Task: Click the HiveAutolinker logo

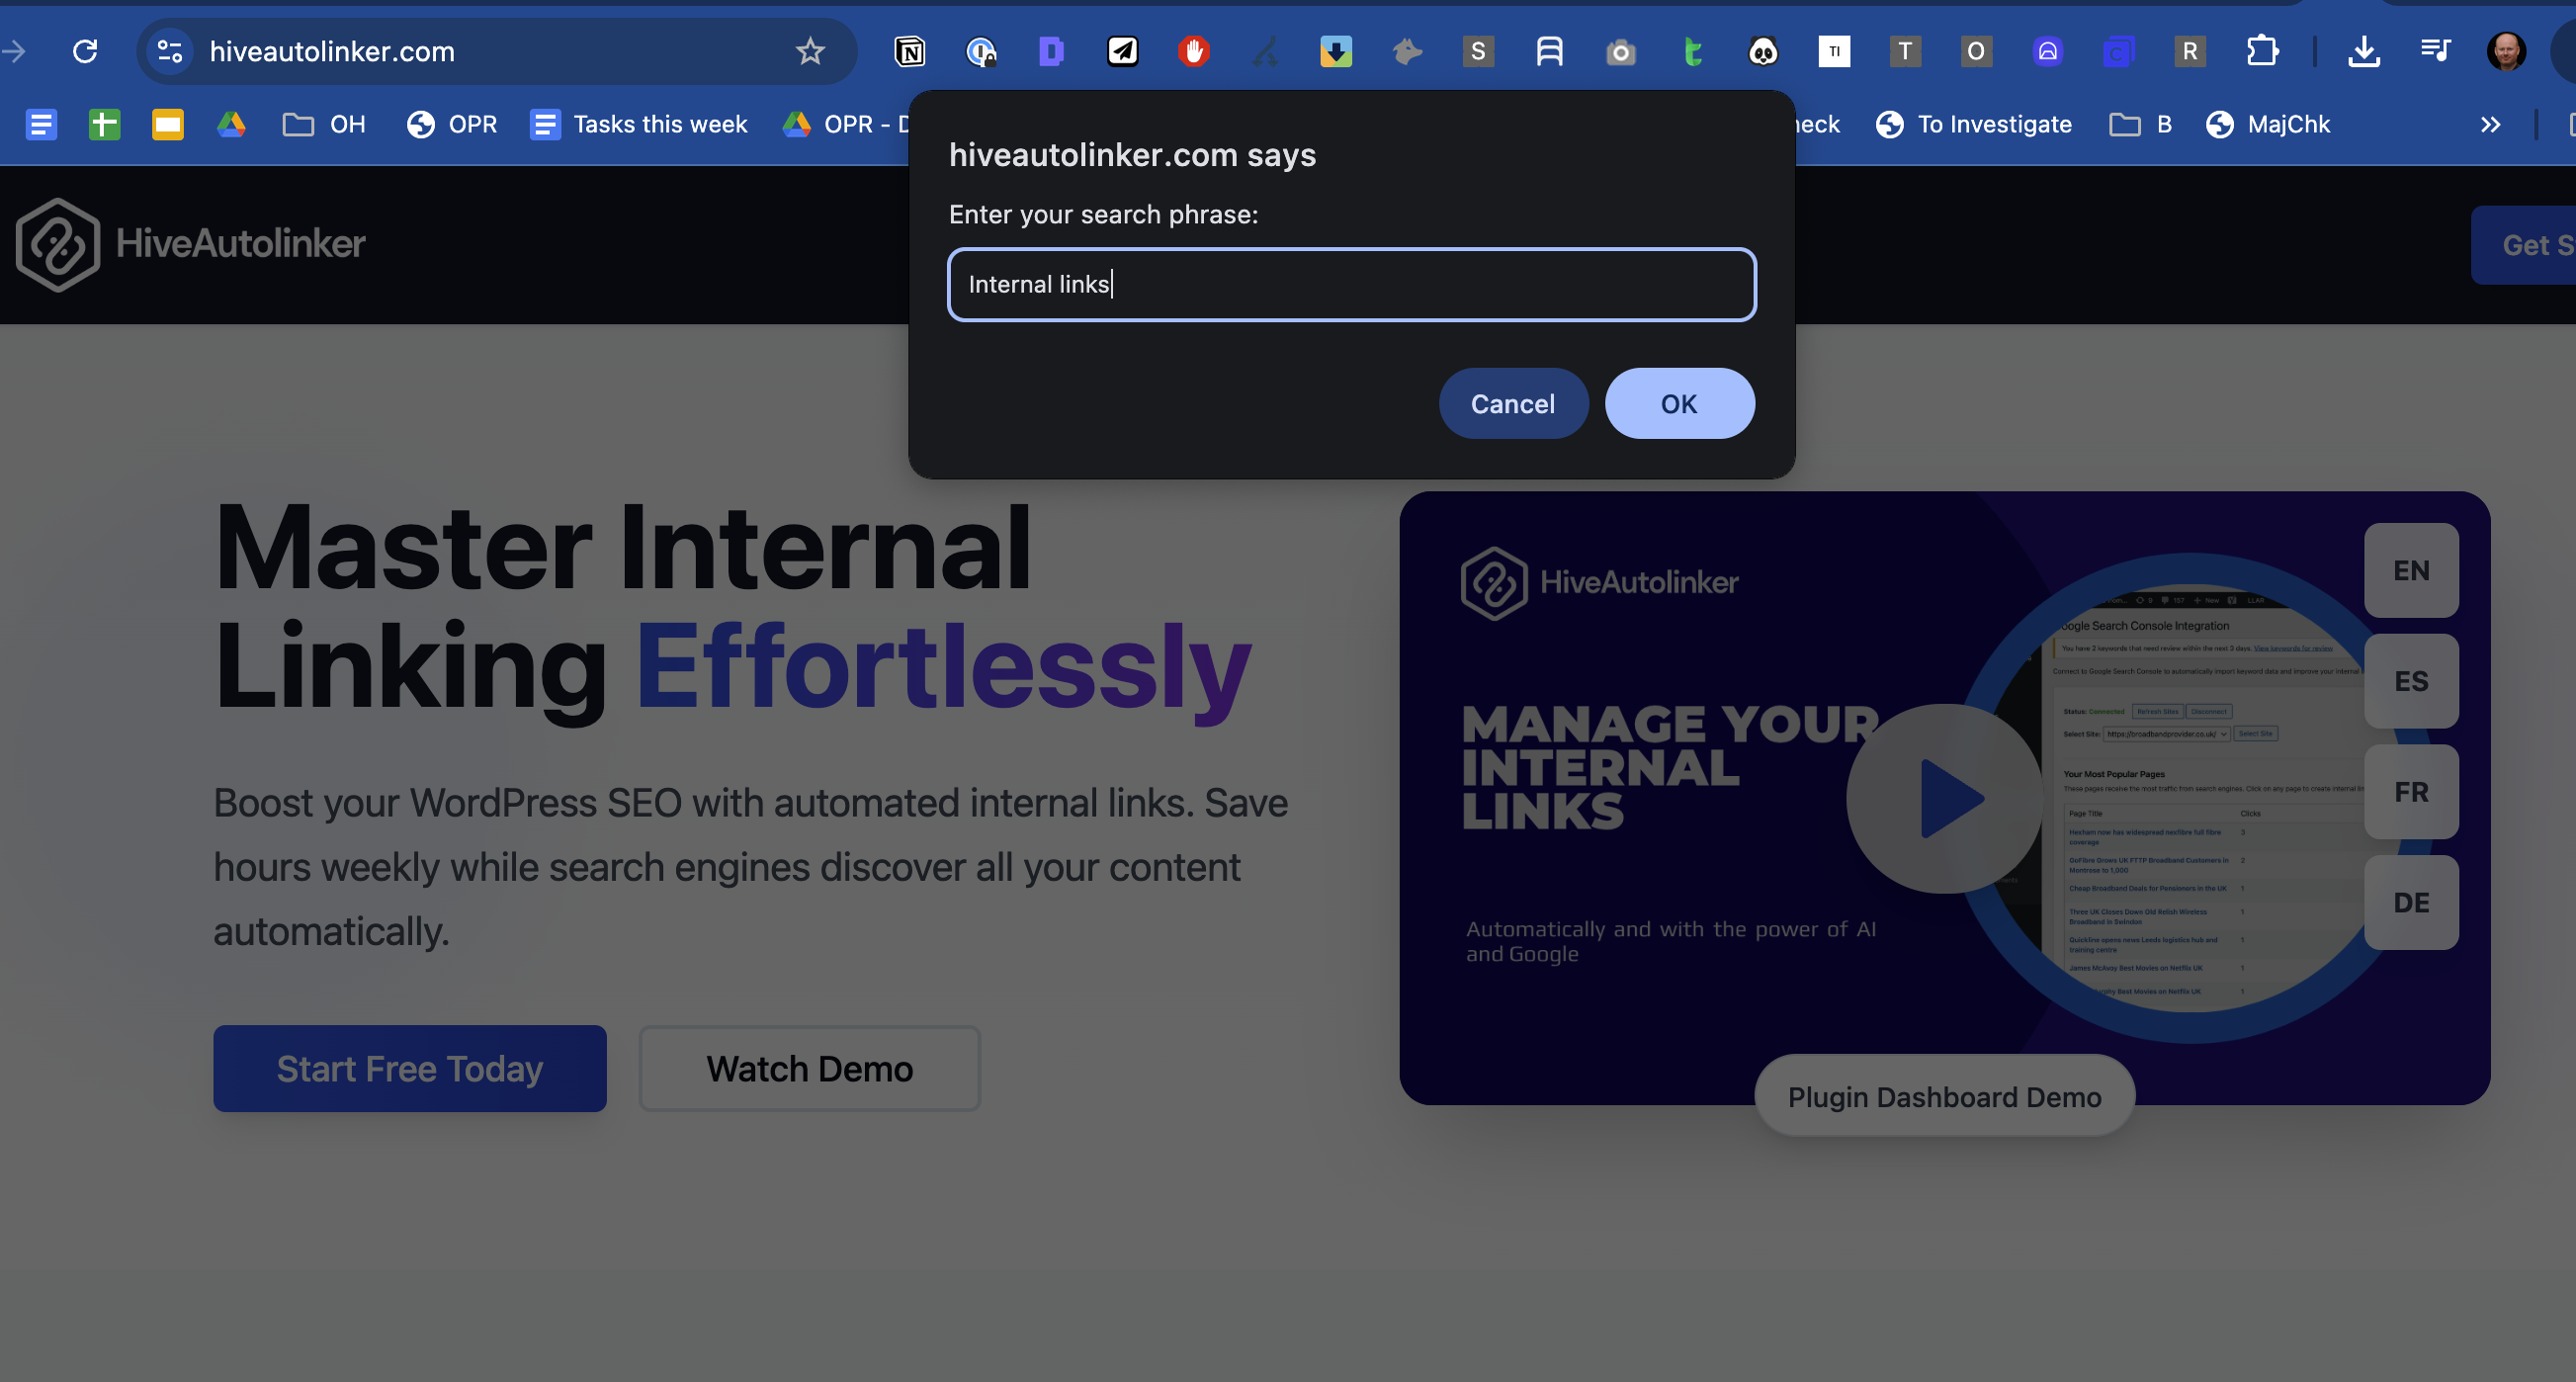Action: coord(190,244)
